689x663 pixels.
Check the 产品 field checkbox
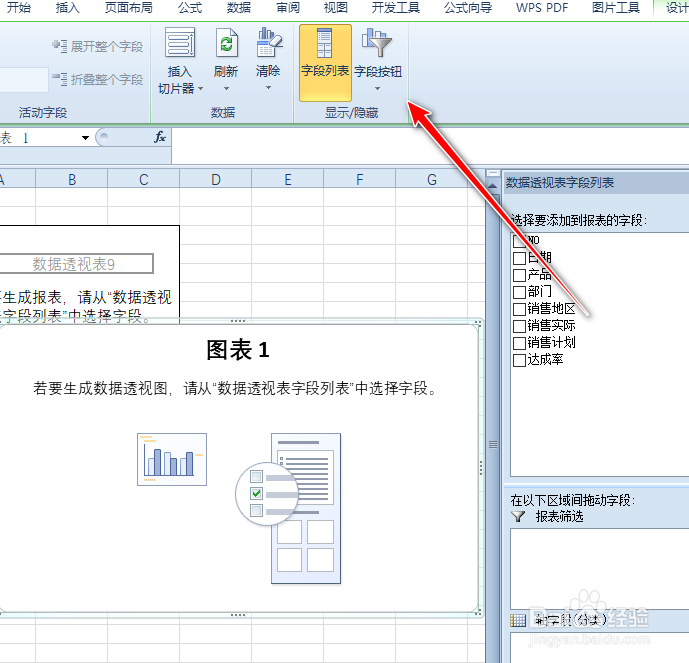pos(519,275)
